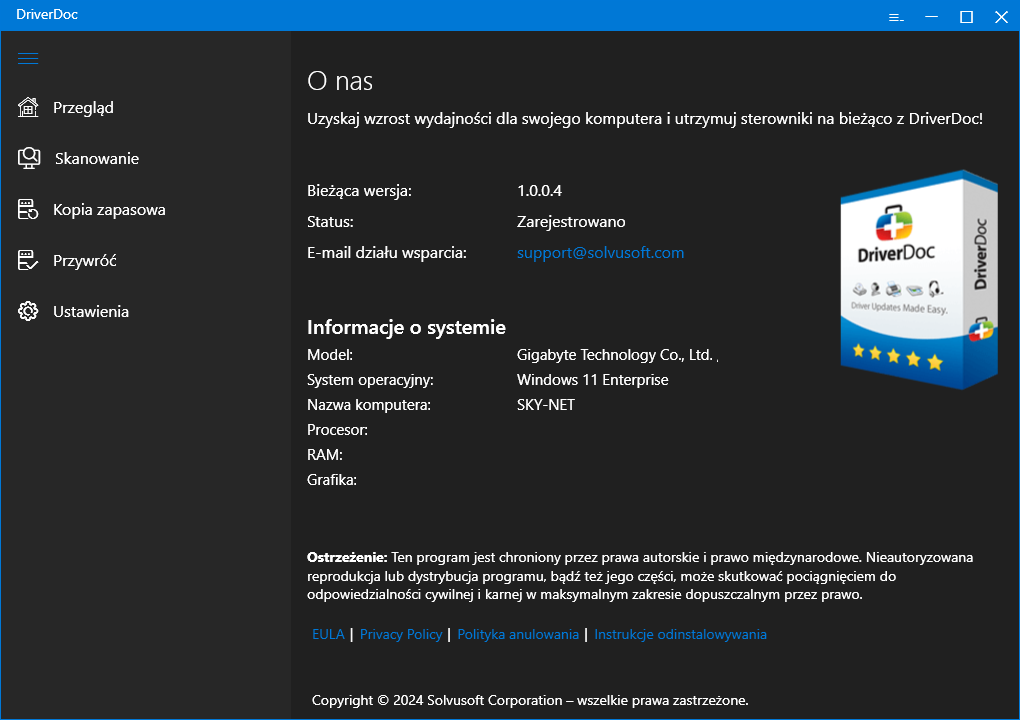Click the Kopia zapasowa backup icon

coord(28,209)
